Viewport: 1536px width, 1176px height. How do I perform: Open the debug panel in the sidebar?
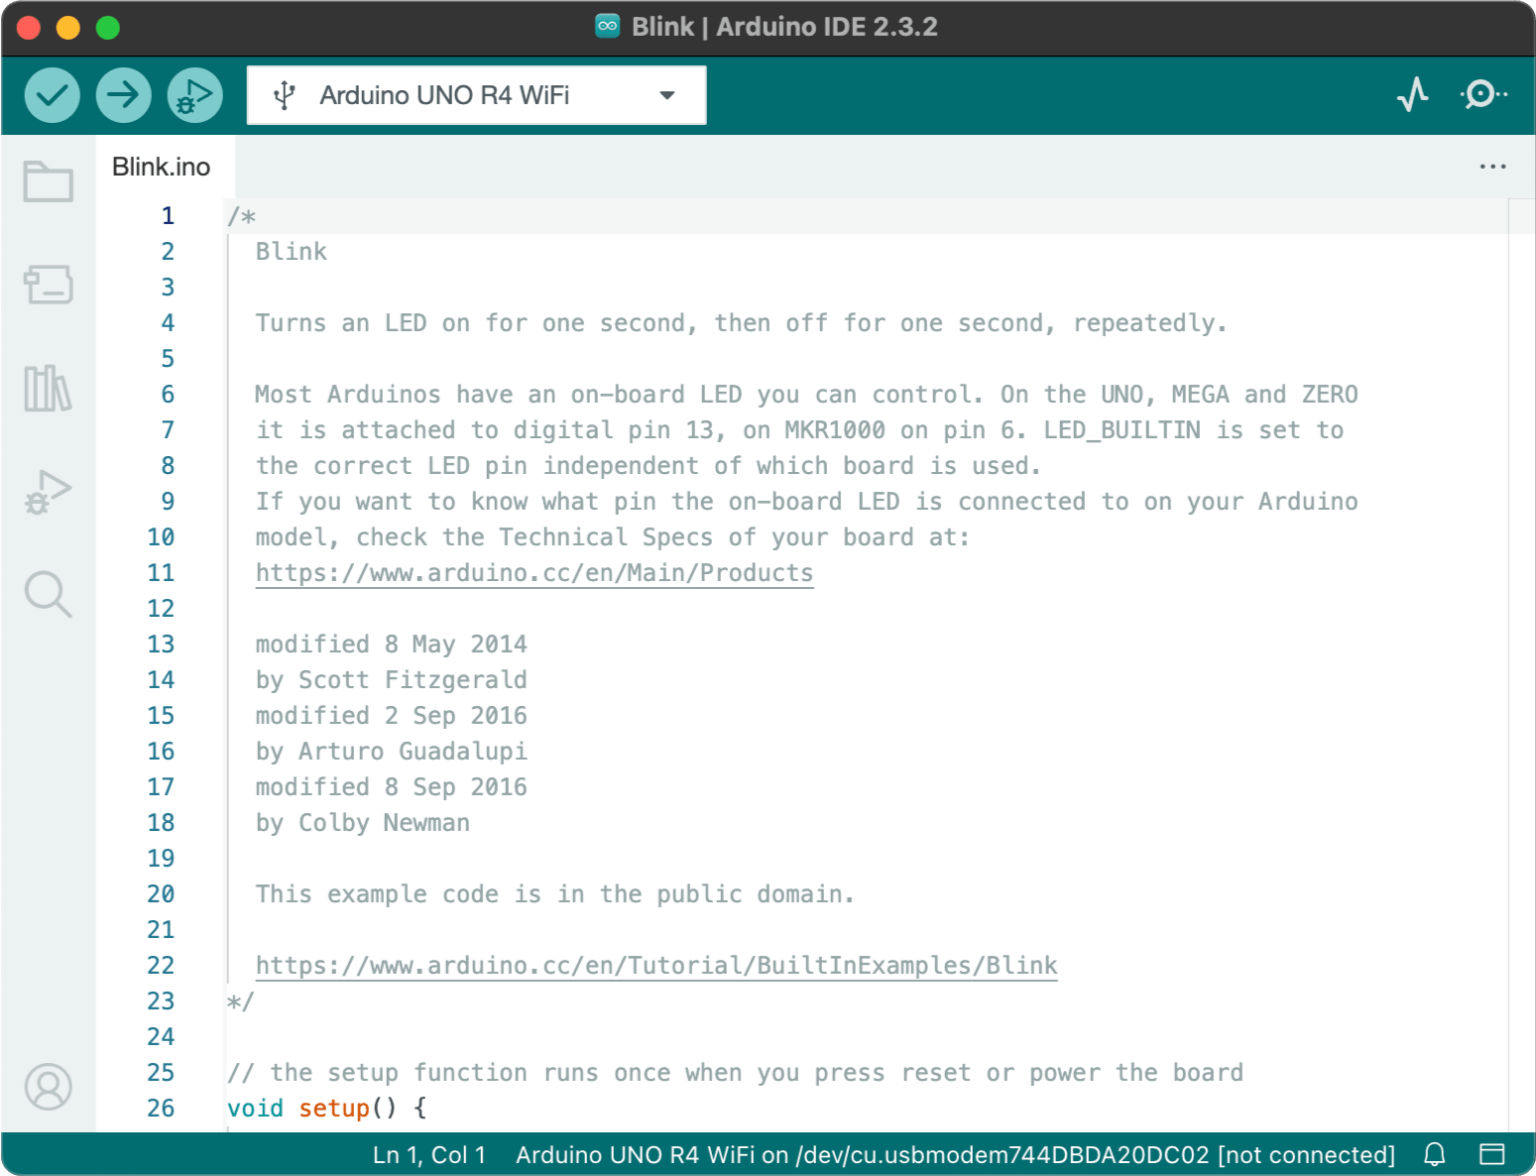(x=48, y=490)
